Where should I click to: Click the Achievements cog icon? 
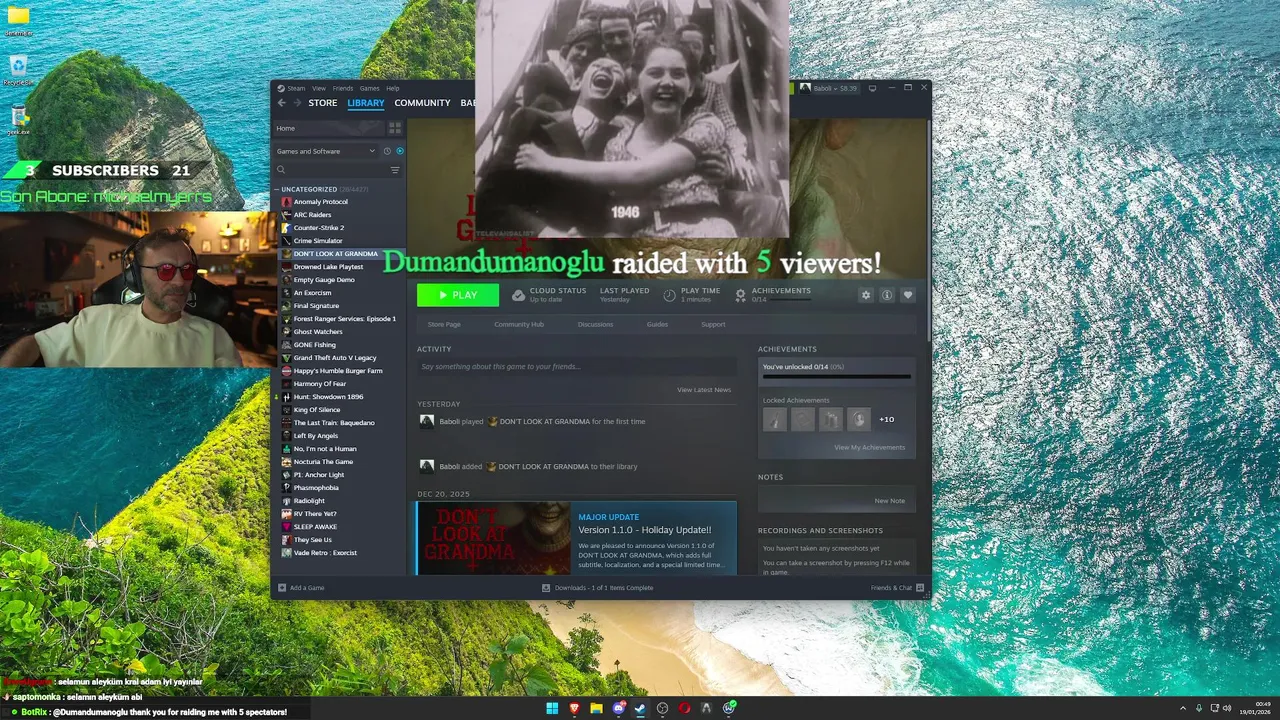[x=740, y=295]
